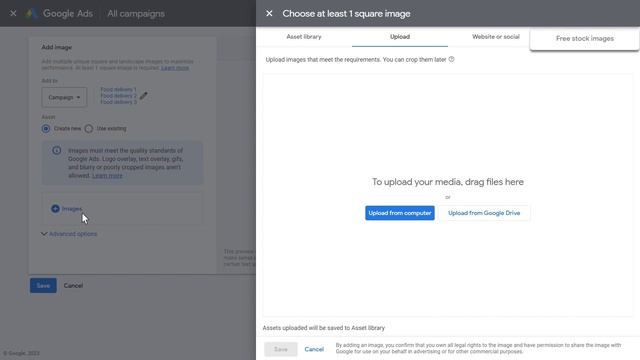Open help icon next to upload requirements
The width and height of the screenshot is (640, 360).
[x=451, y=59]
